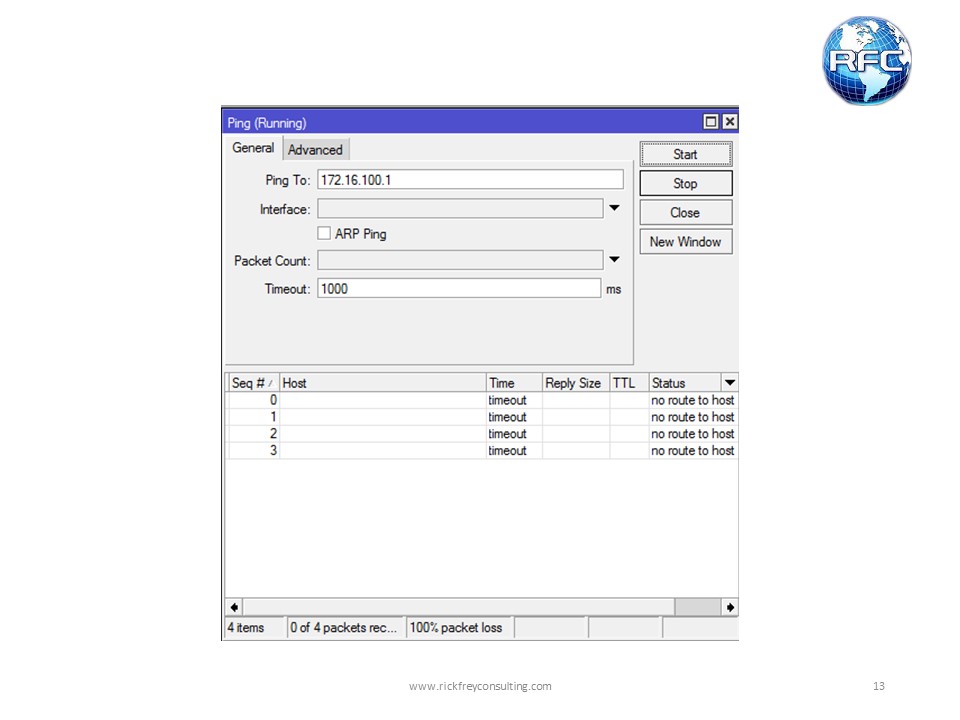Select the Timeout value field showing 1000
960x720 pixels.
(458, 288)
